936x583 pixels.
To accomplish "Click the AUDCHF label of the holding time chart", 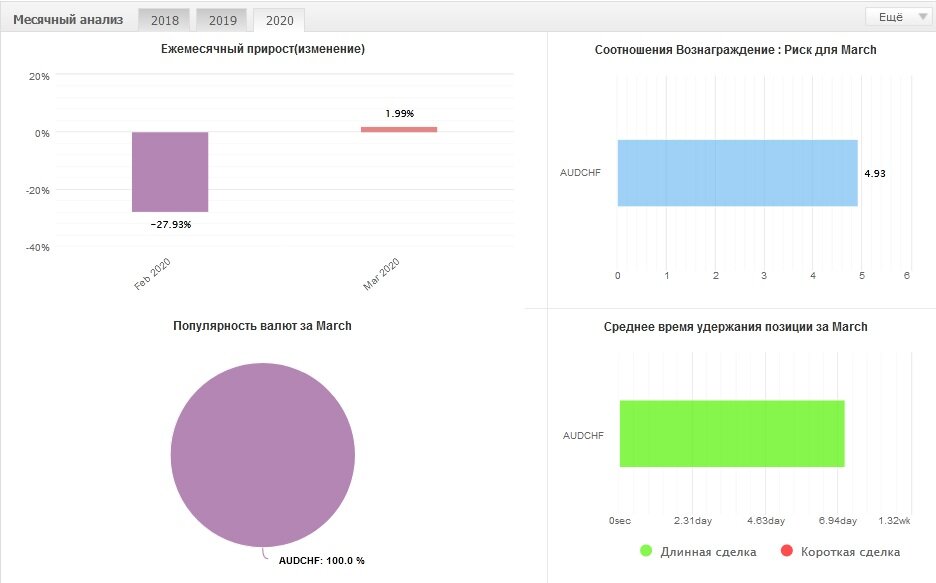I will point(583,436).
